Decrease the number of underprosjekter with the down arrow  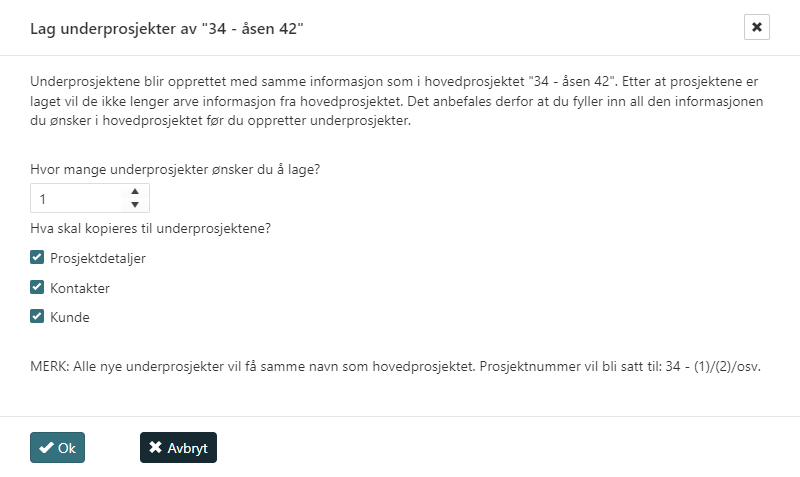135,205
